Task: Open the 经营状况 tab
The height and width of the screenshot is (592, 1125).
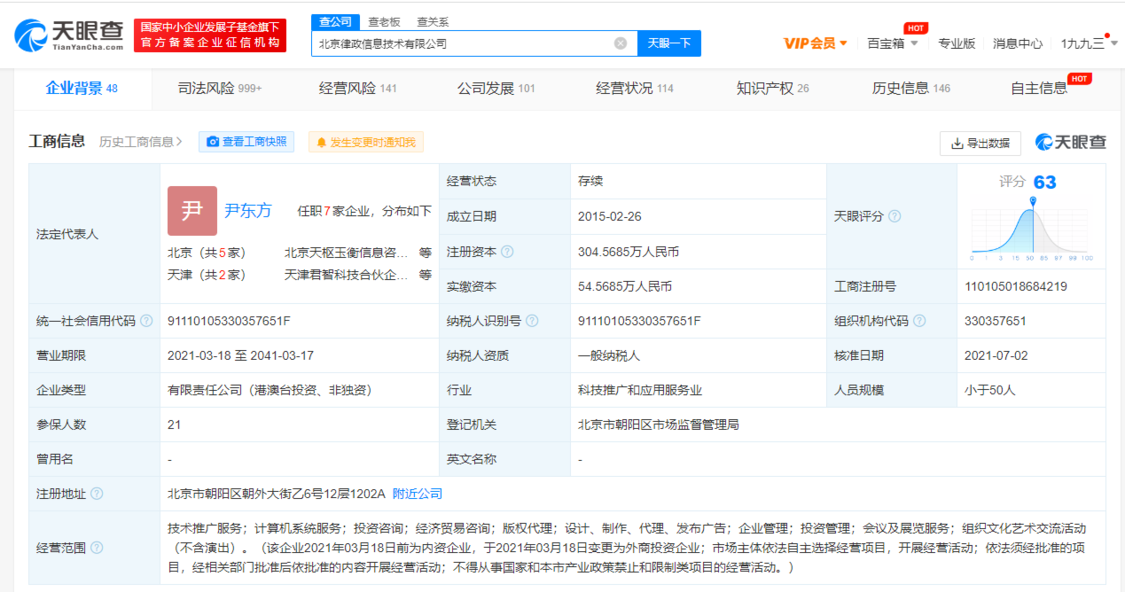Action: click(634, 88)
